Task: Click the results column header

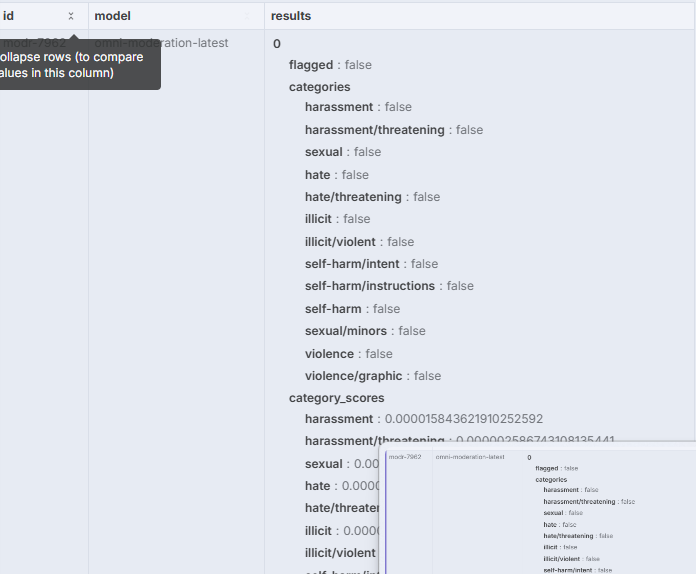Action: pyautogui.click(x=291, y=16)
